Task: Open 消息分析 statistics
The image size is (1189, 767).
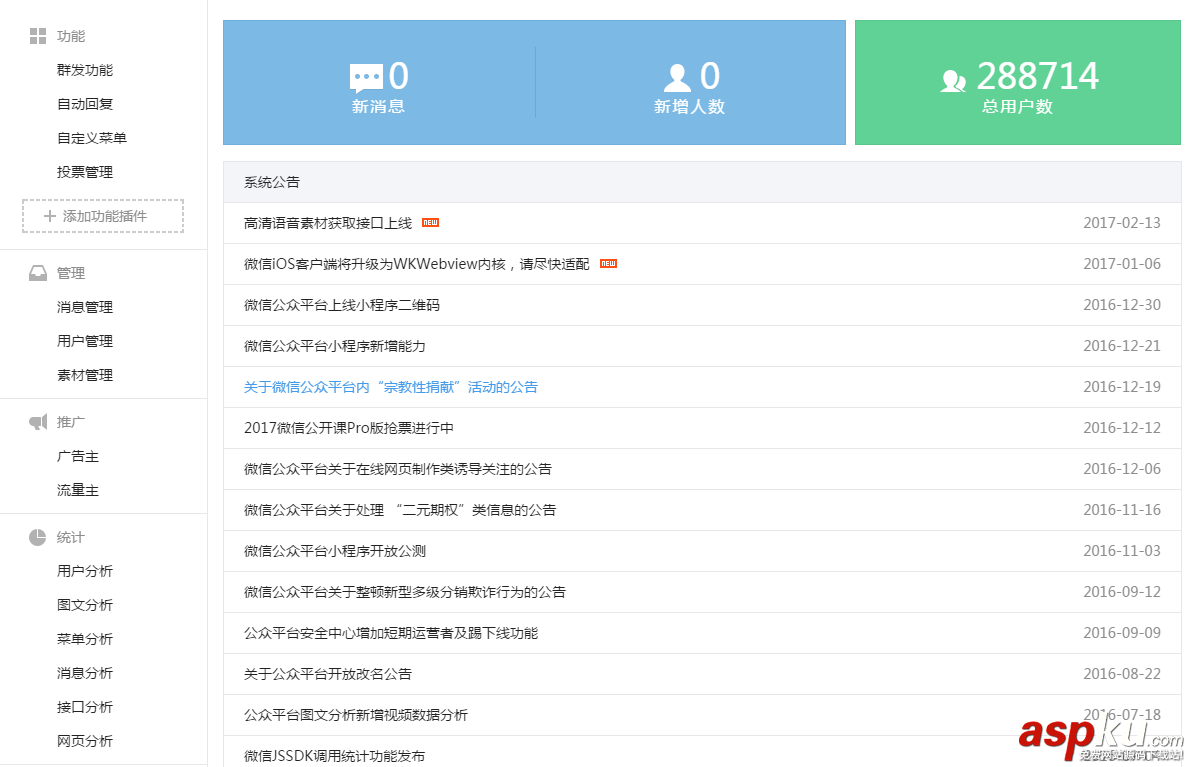Action: click(85, 673)
